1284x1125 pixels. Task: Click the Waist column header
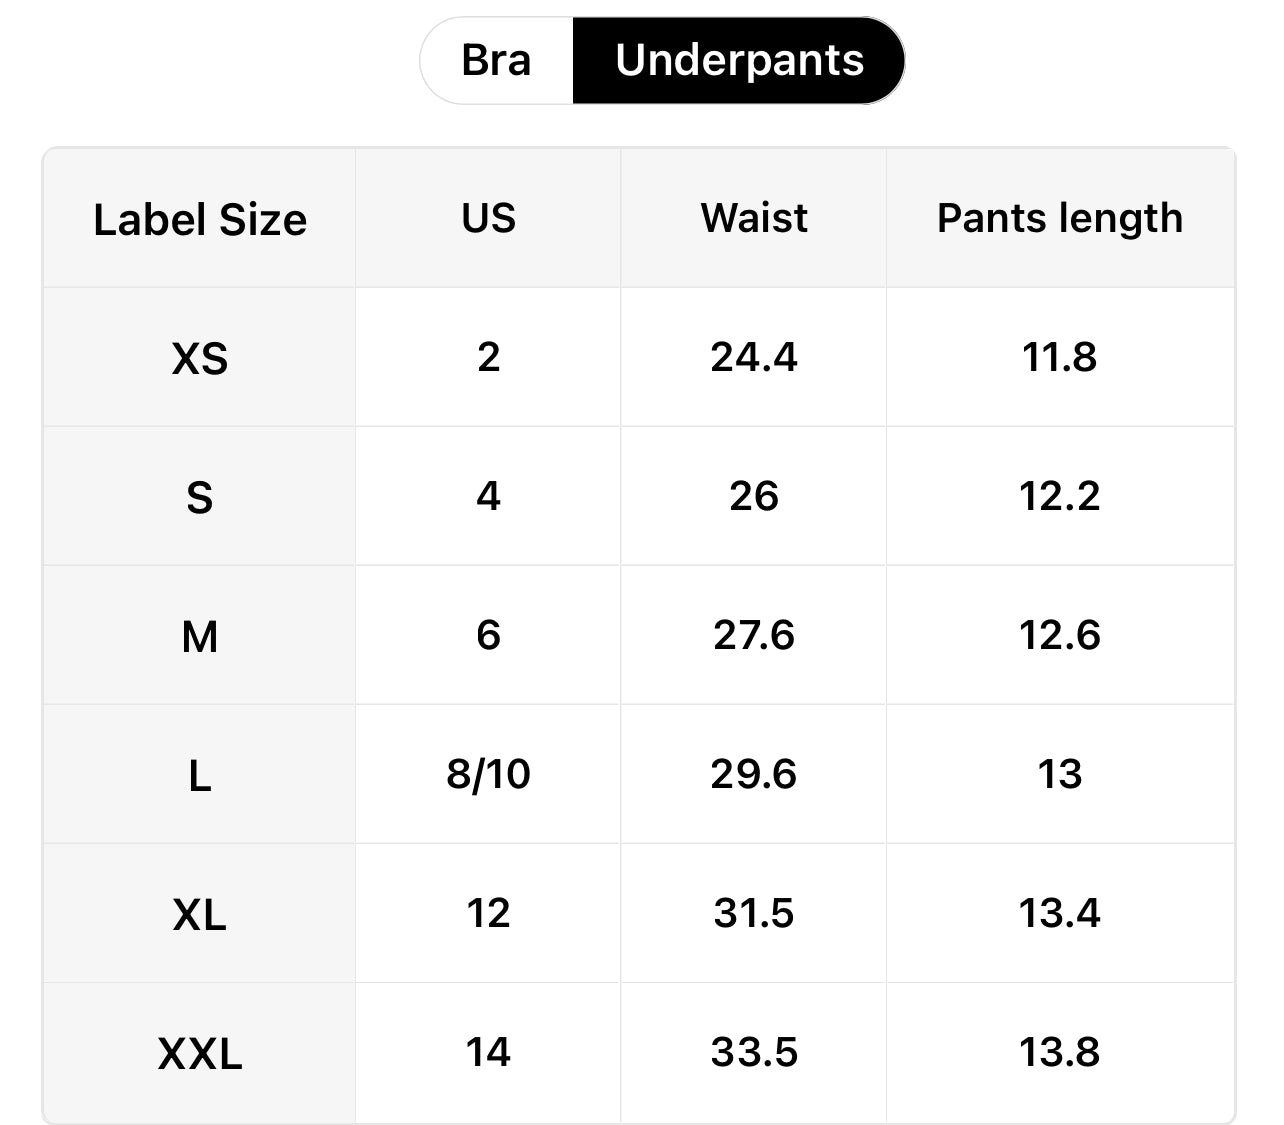(x=754, y=218)
